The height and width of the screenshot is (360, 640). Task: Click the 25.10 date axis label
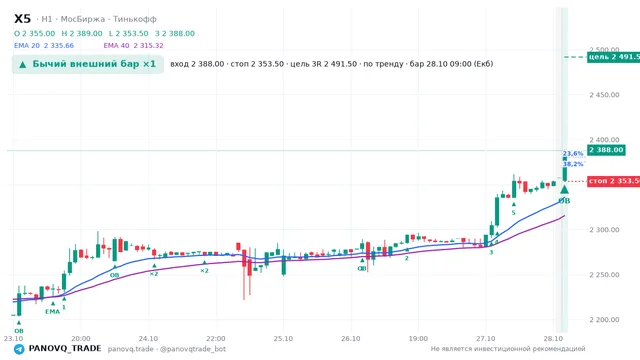283,339
